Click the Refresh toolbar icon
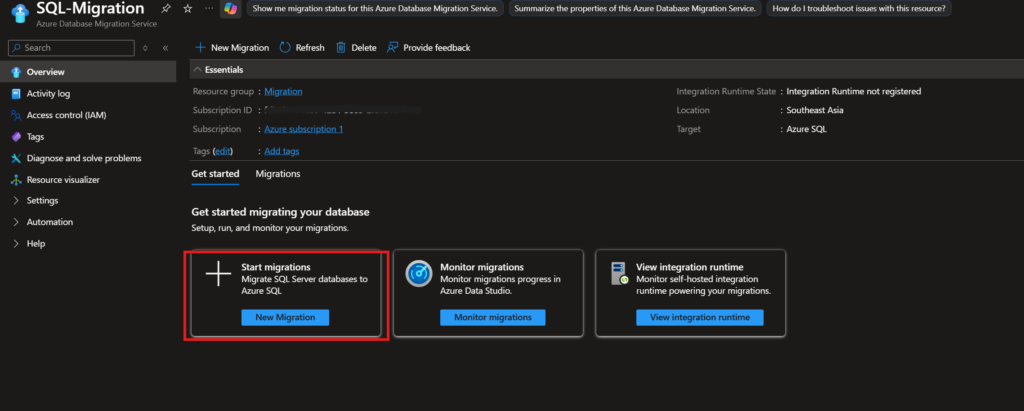 285,47
